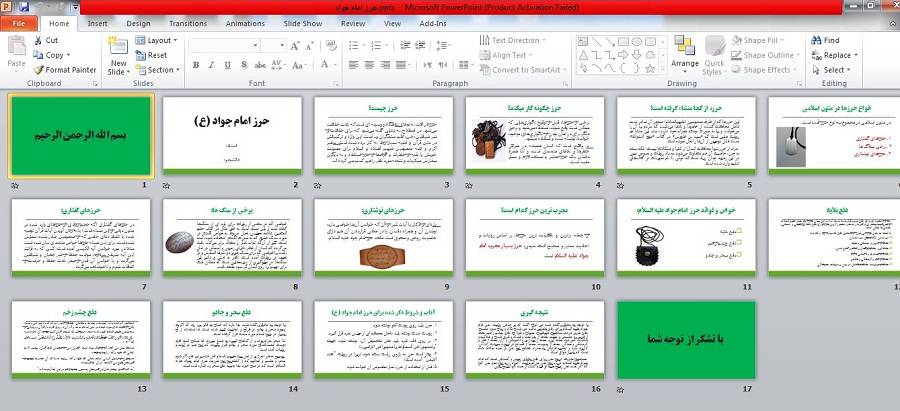The width and height of the screenshot is (900, 411).
Task: Open the font size combo box
Action: click(273, 45)
